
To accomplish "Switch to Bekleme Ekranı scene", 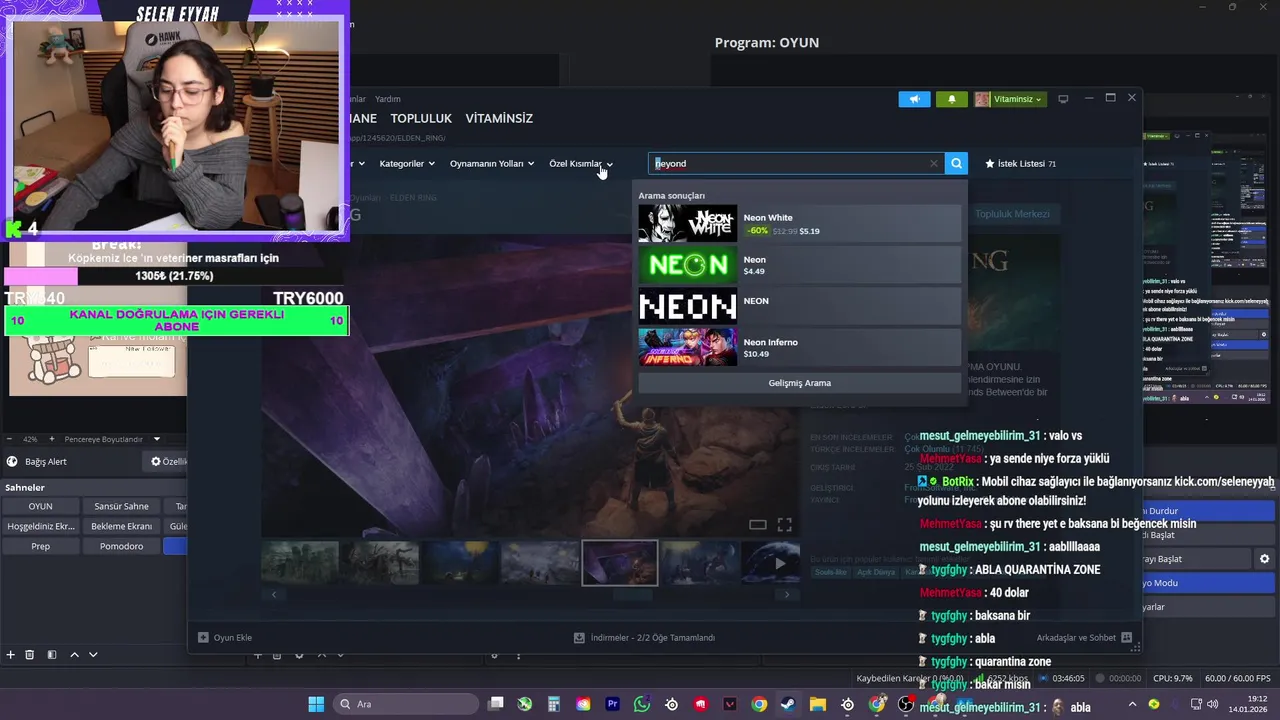I will click(x=121, y=526).
